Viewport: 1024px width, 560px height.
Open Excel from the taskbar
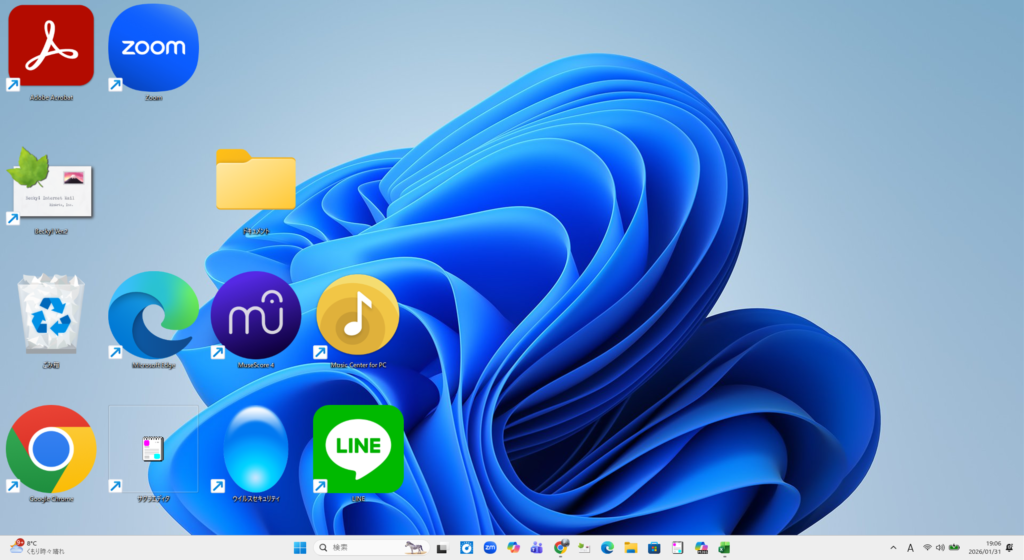[x=723, y=547]
